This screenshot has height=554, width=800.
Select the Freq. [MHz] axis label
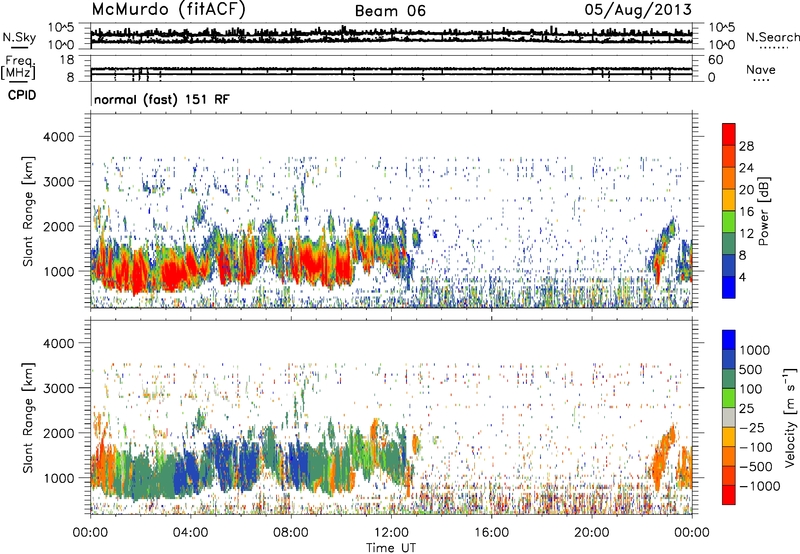coord(18,69)
